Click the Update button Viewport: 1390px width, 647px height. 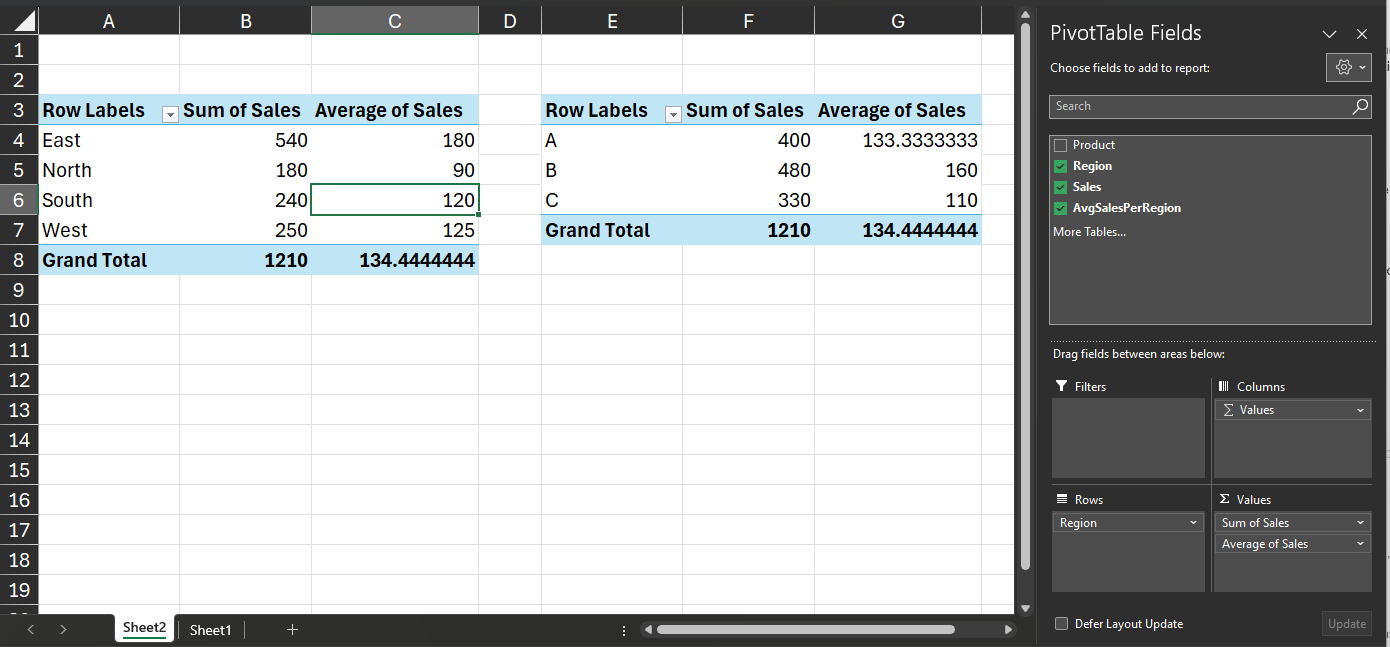[x=1347, y=624]
